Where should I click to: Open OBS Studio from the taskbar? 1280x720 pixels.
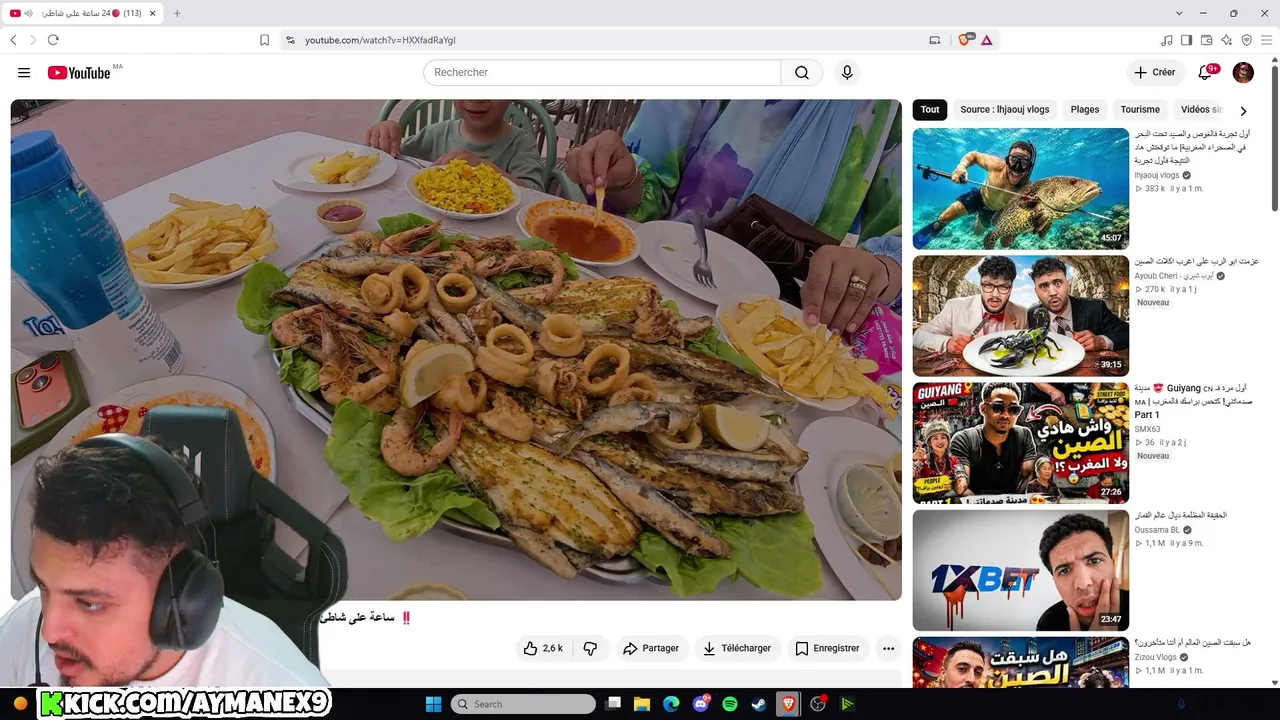point(818,704)
